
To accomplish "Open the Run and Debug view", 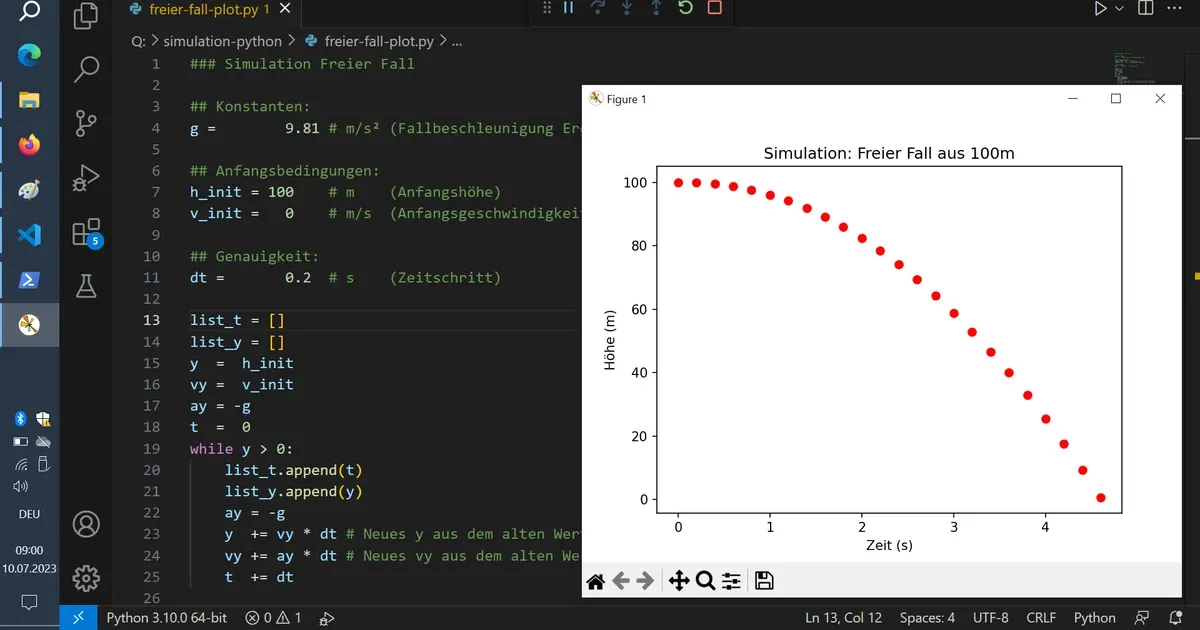I will tap(87, 179).
